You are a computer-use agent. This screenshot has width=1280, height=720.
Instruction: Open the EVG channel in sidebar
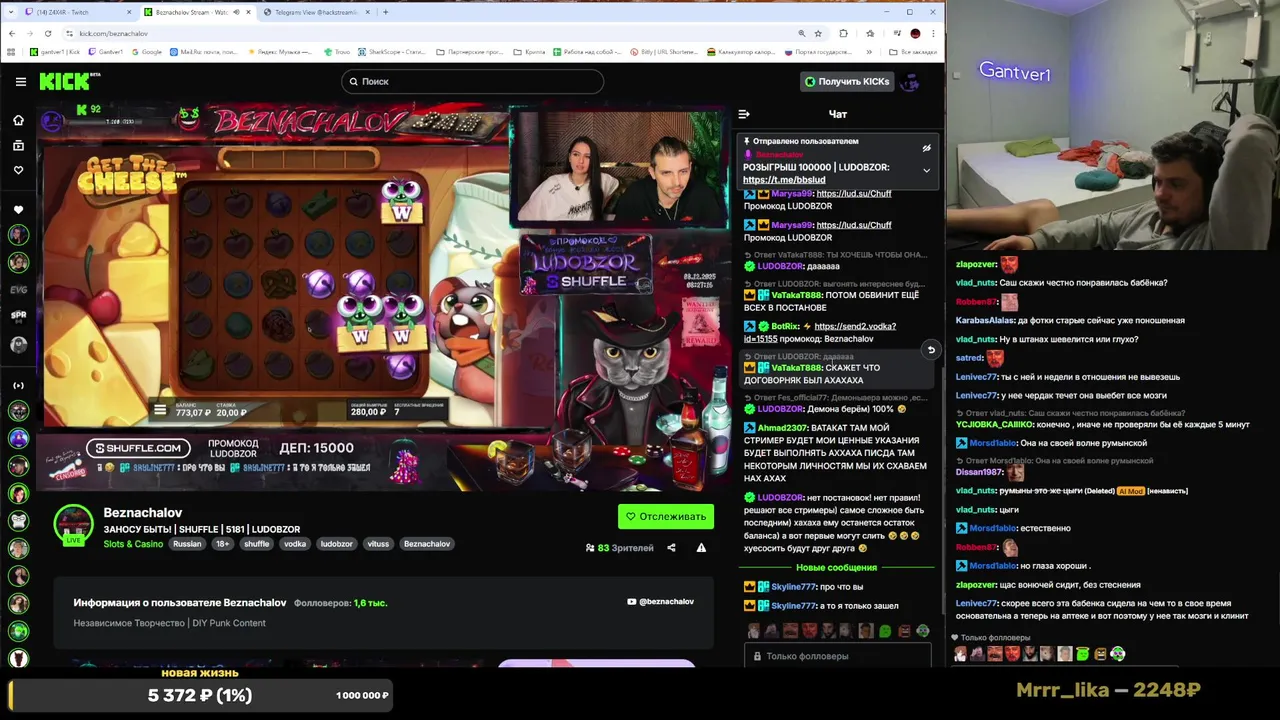pyautogui.click(x=18, y=289)
